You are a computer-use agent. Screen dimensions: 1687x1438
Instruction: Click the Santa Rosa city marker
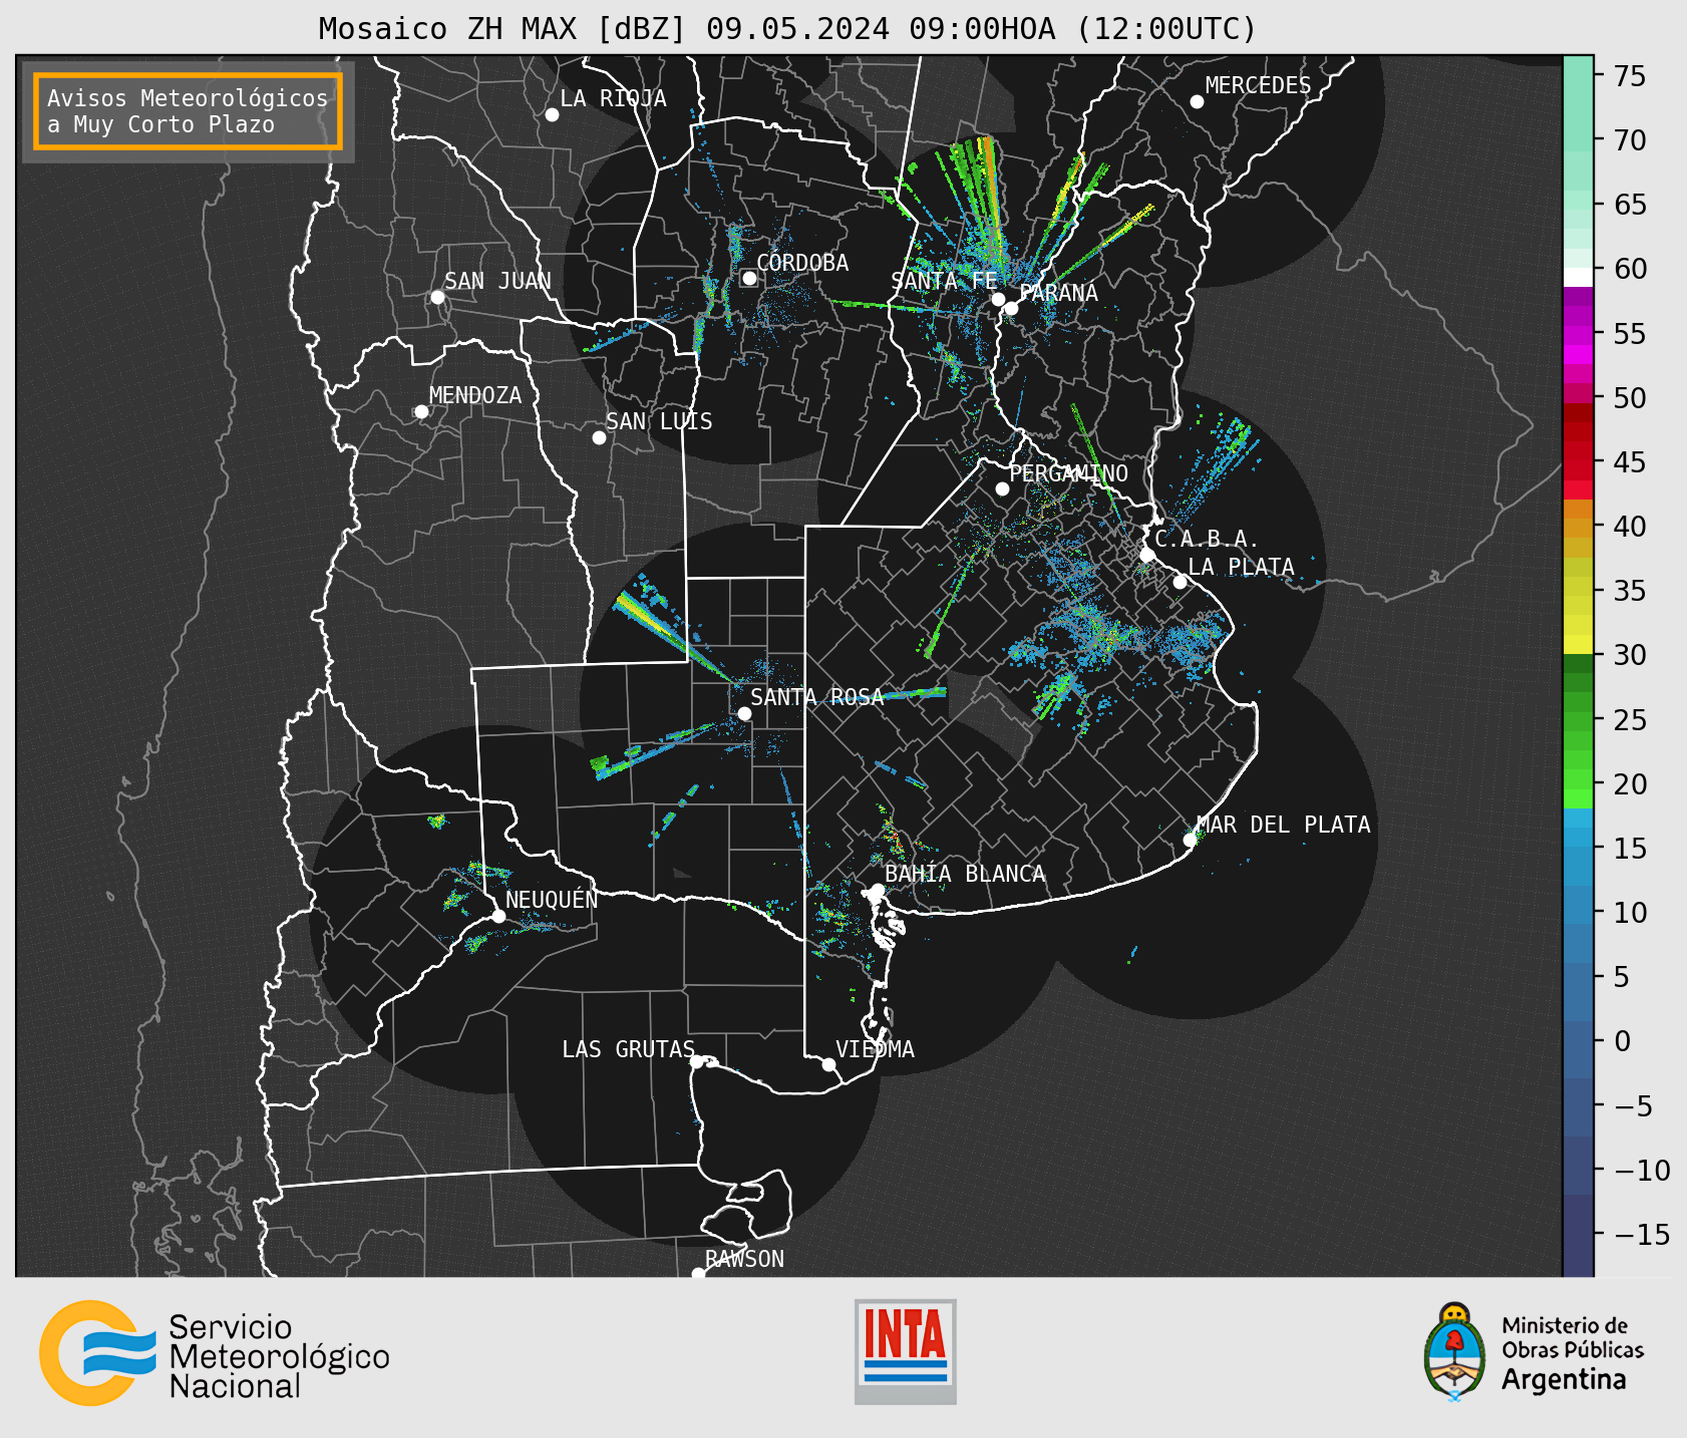(x=744, y=714)
